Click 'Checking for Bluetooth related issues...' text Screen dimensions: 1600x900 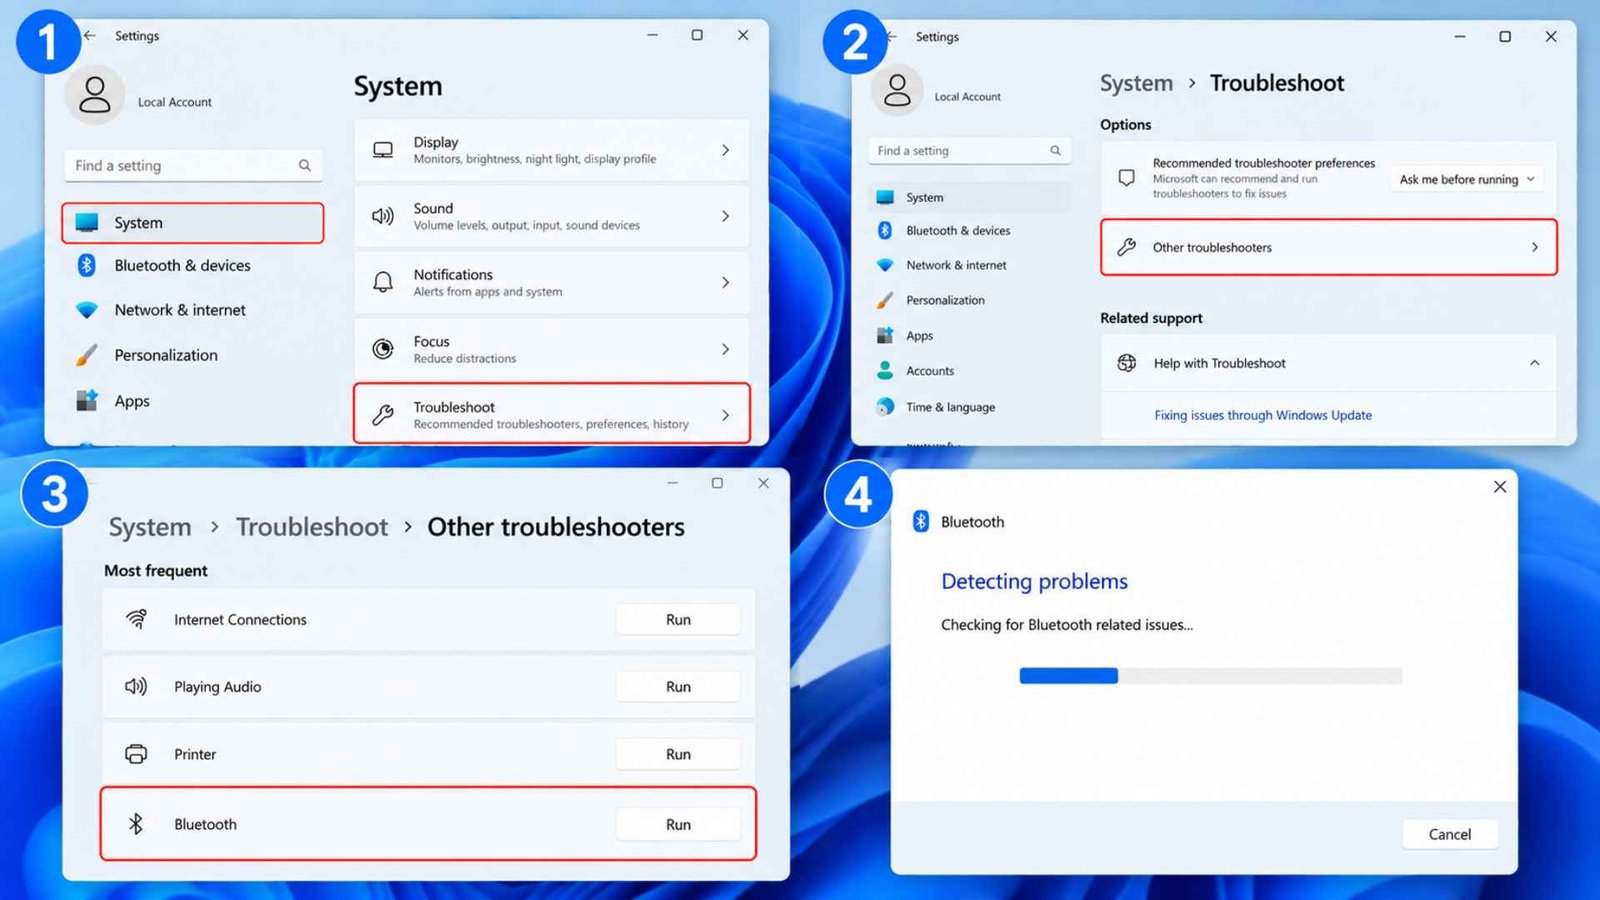point(1067,625)
